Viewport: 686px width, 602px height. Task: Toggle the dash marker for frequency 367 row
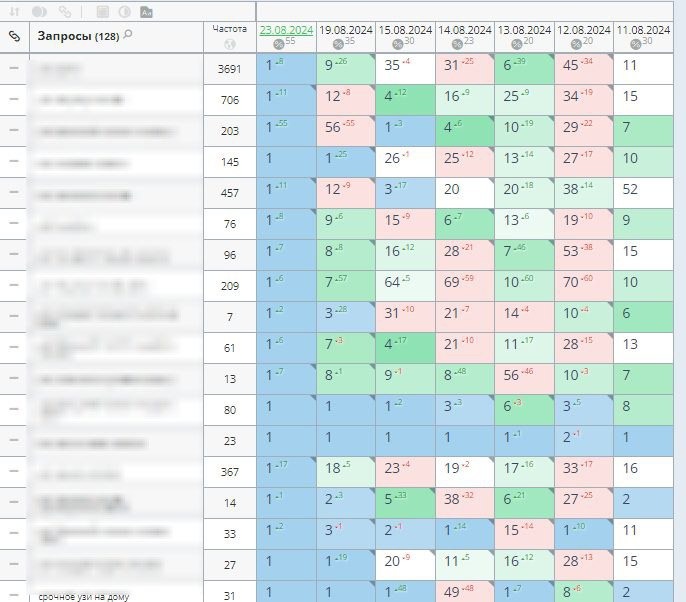[14, 472]
